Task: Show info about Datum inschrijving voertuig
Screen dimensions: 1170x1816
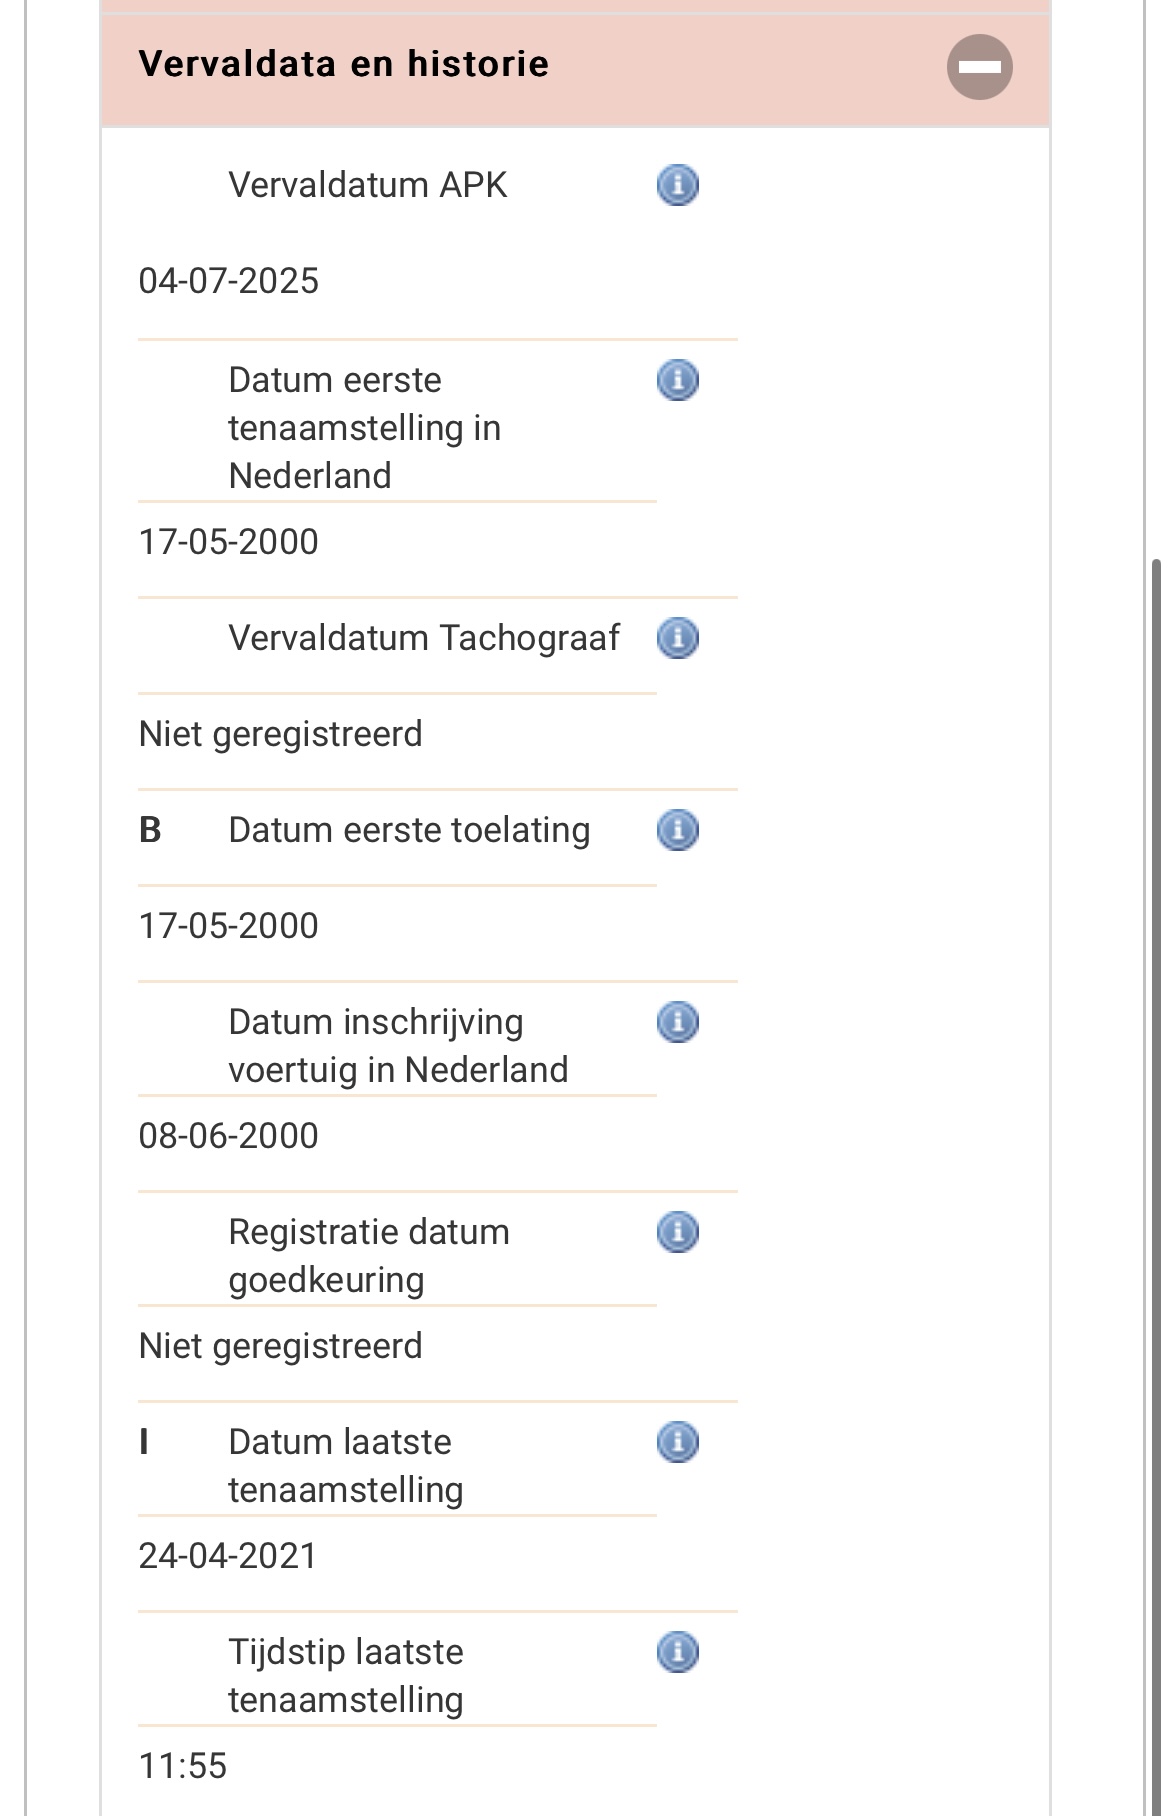Action: 677,1023
